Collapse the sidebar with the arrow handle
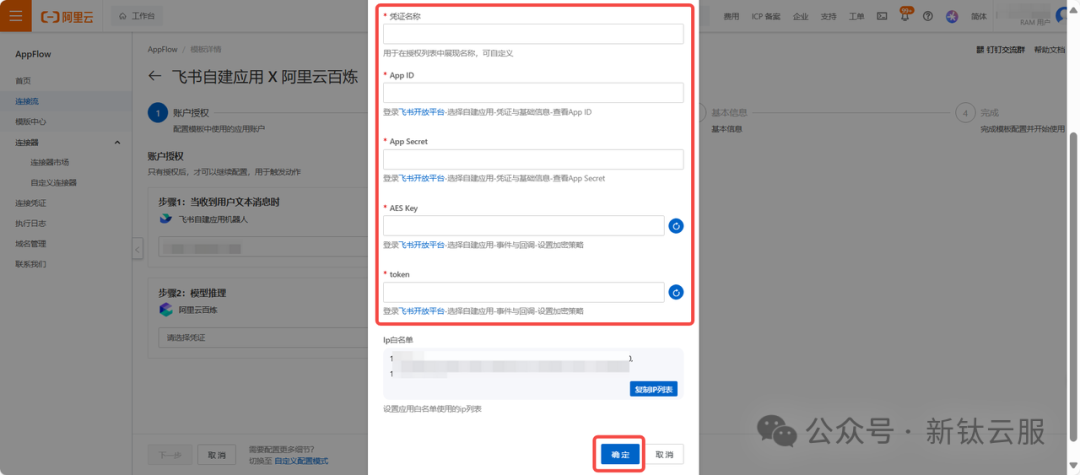The height and width of the screenshot is (475, 1080). click(138, 249)
